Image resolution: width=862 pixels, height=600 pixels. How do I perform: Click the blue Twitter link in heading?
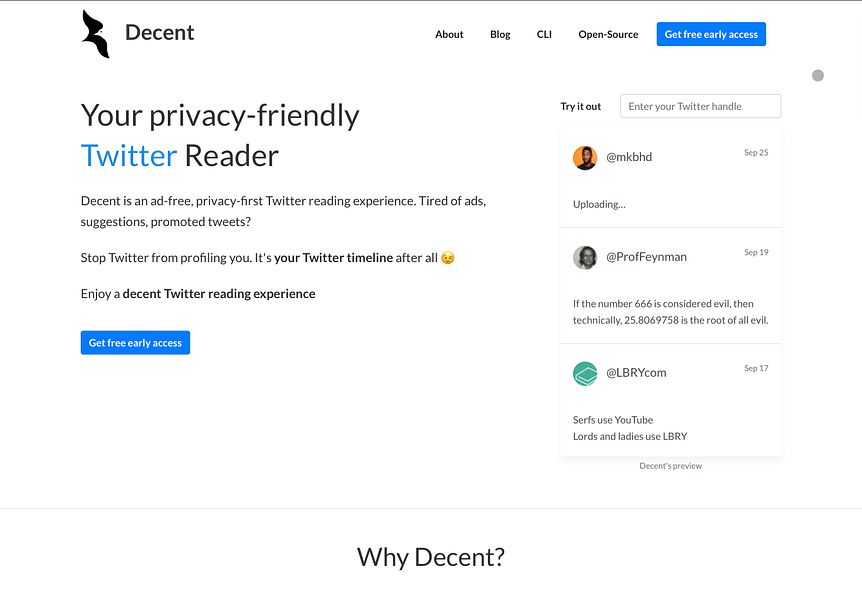129,155
